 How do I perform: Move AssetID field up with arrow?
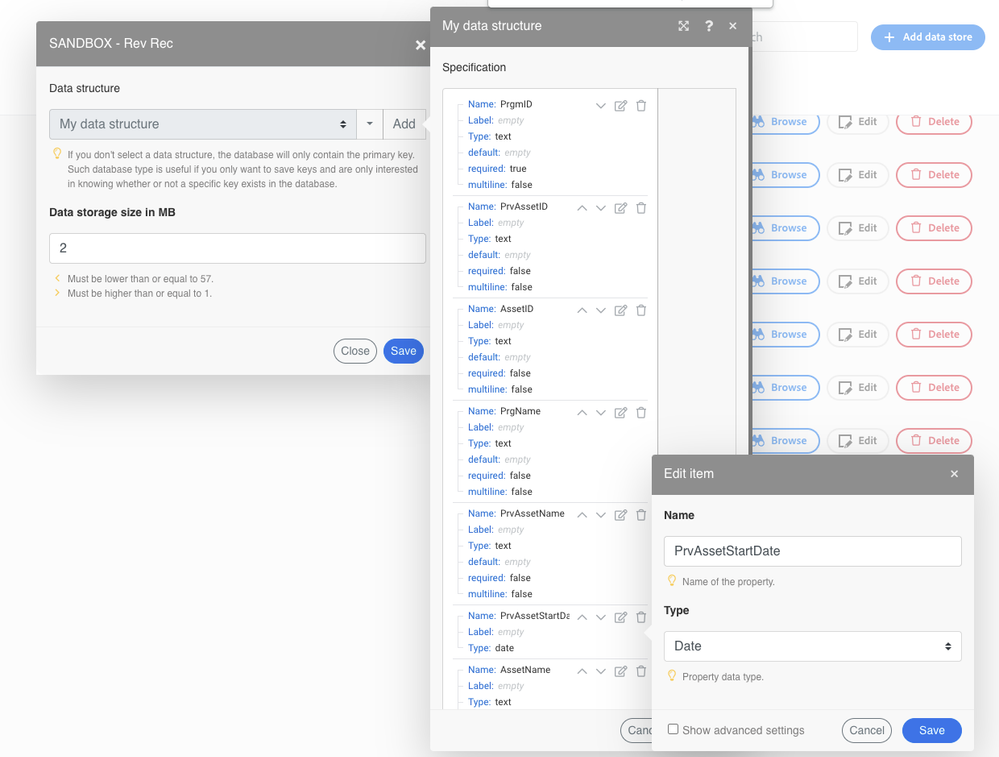(582, 310)
